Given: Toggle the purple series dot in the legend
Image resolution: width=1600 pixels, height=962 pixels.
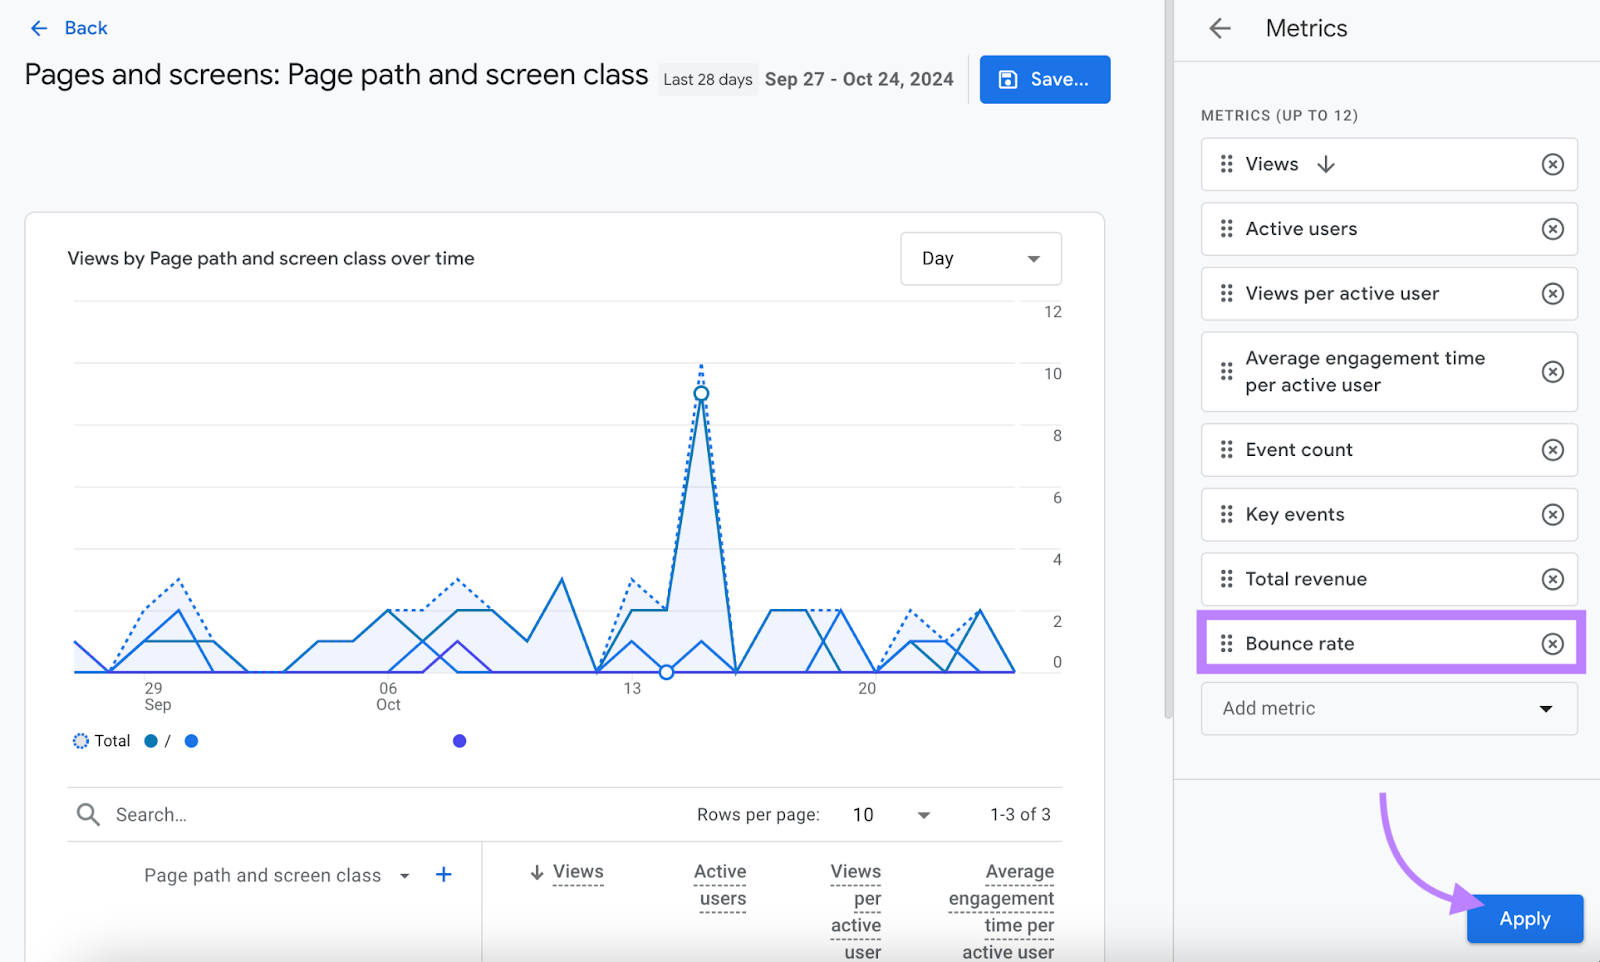Looking at the screenshot, I should click(x=459, y=740).
